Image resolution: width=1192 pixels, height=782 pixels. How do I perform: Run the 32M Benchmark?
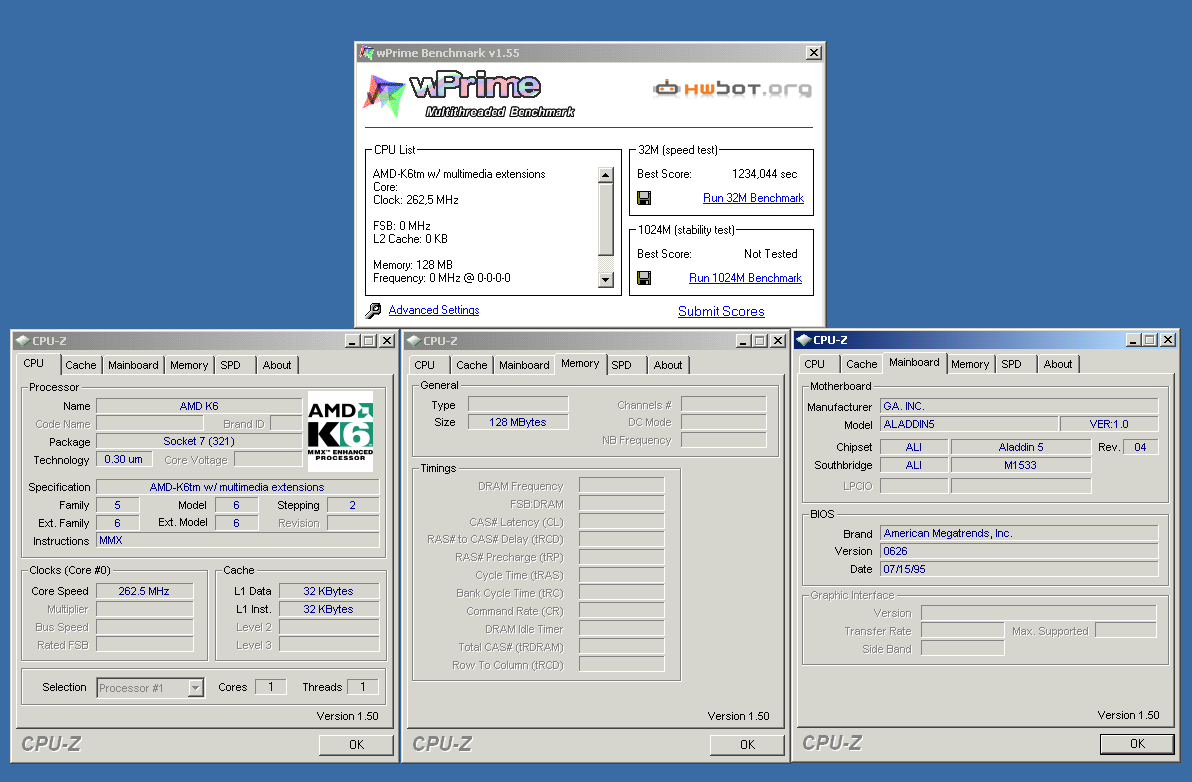coord(753,198)
